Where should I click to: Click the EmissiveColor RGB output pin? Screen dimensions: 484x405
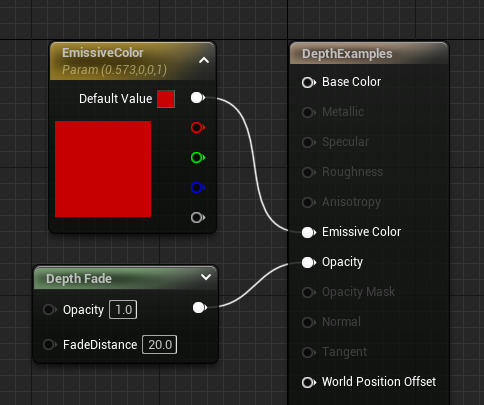[198, 98]
